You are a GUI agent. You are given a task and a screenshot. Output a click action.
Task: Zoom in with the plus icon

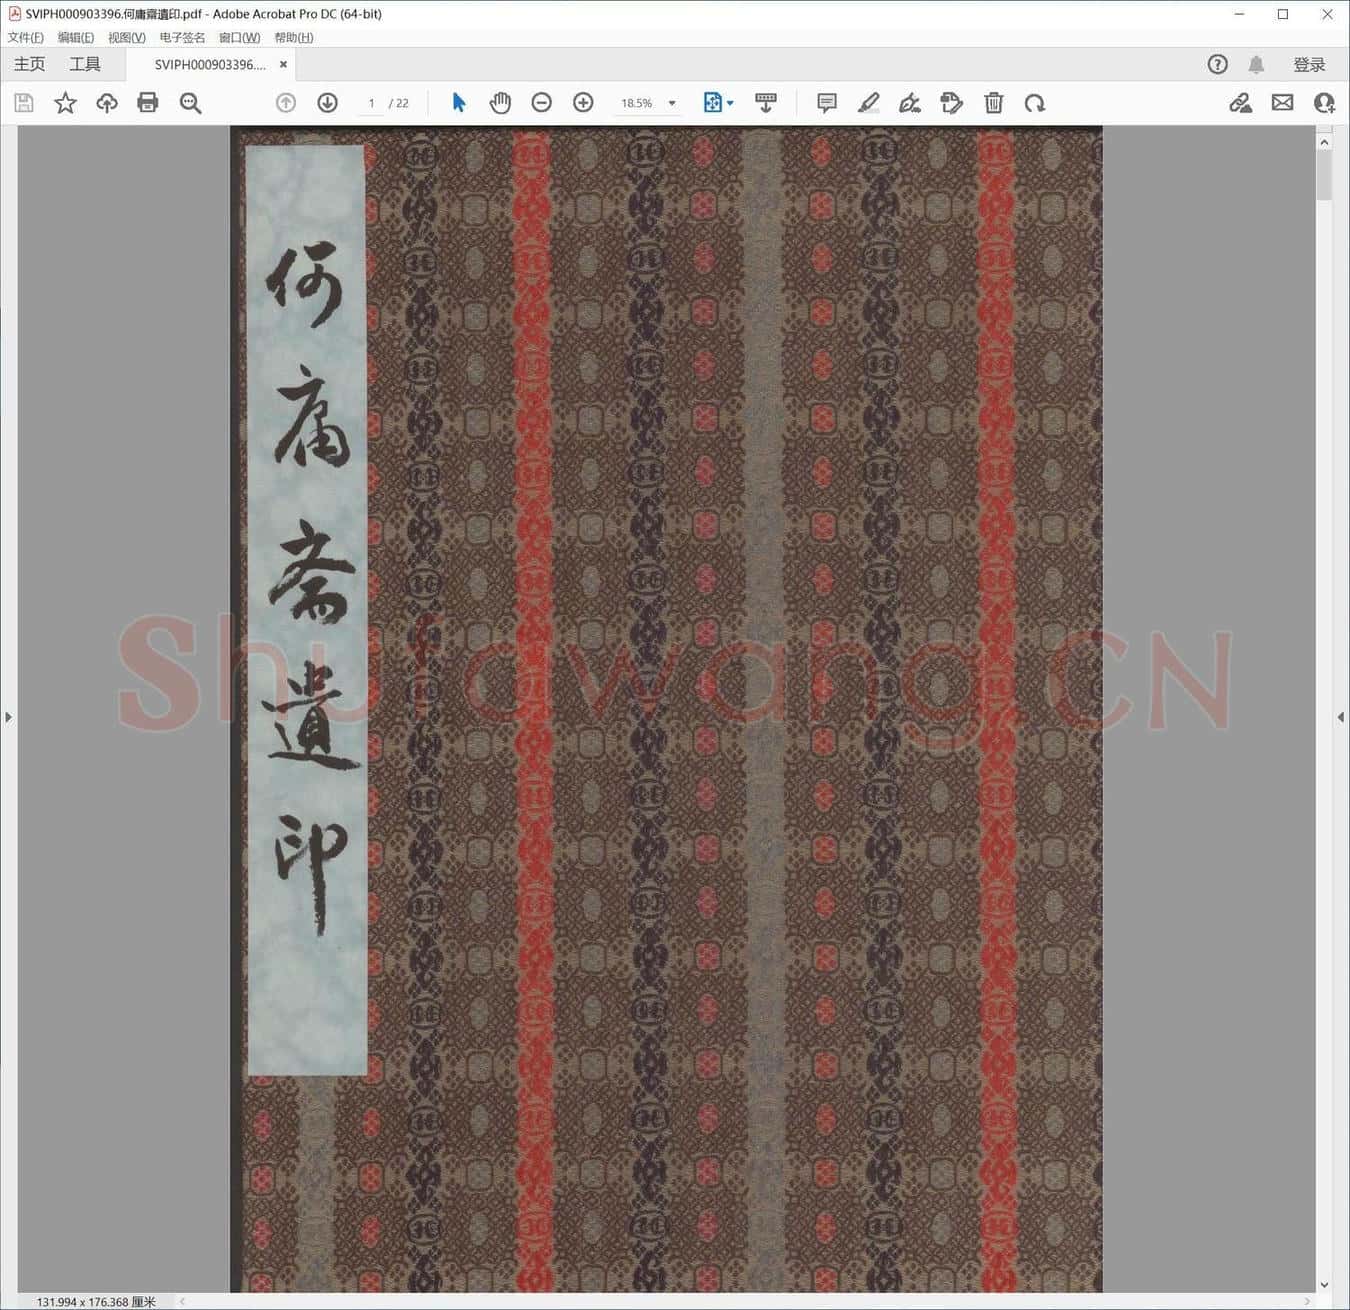coord(583,103)
